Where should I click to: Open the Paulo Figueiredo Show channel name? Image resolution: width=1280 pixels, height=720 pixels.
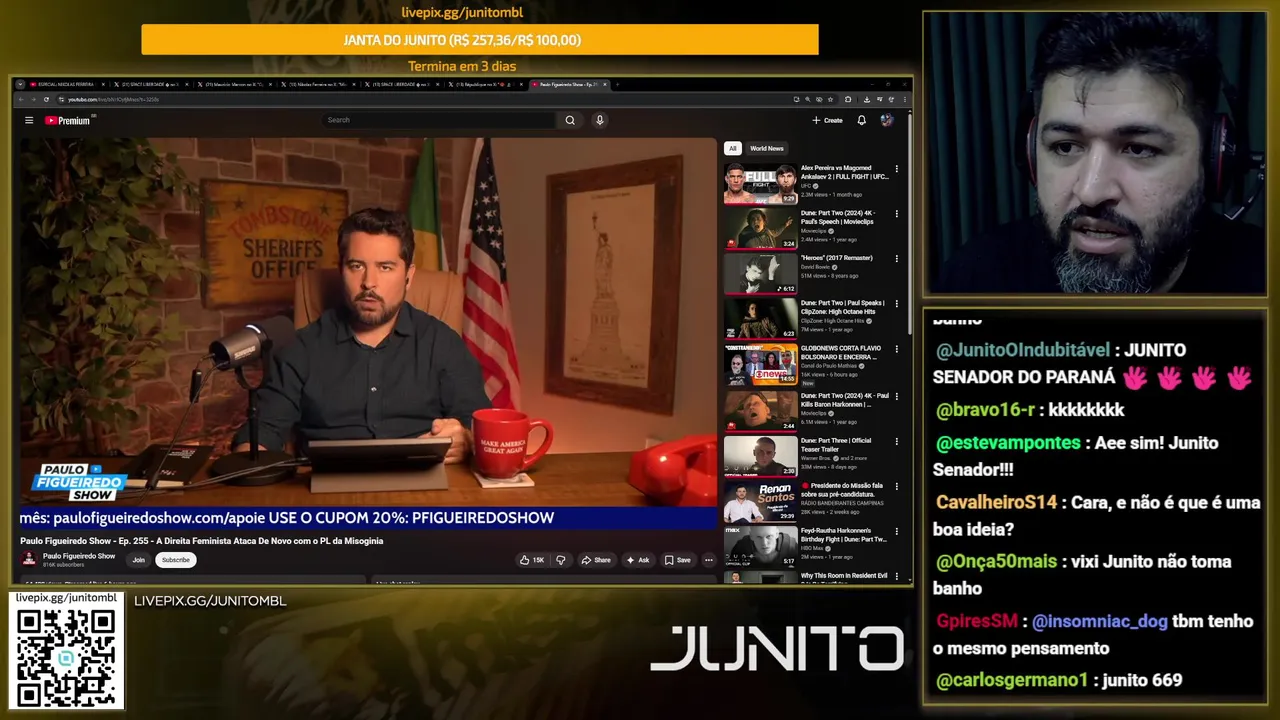[79, 556]
